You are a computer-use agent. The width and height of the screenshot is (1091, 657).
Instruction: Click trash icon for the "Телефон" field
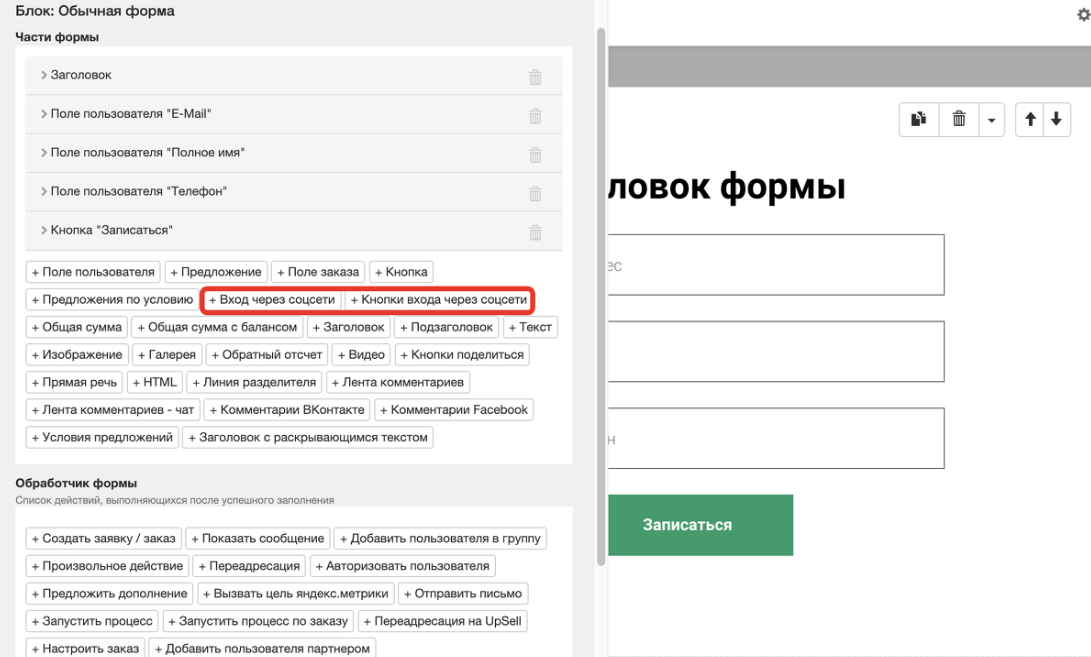coord(536,192)
